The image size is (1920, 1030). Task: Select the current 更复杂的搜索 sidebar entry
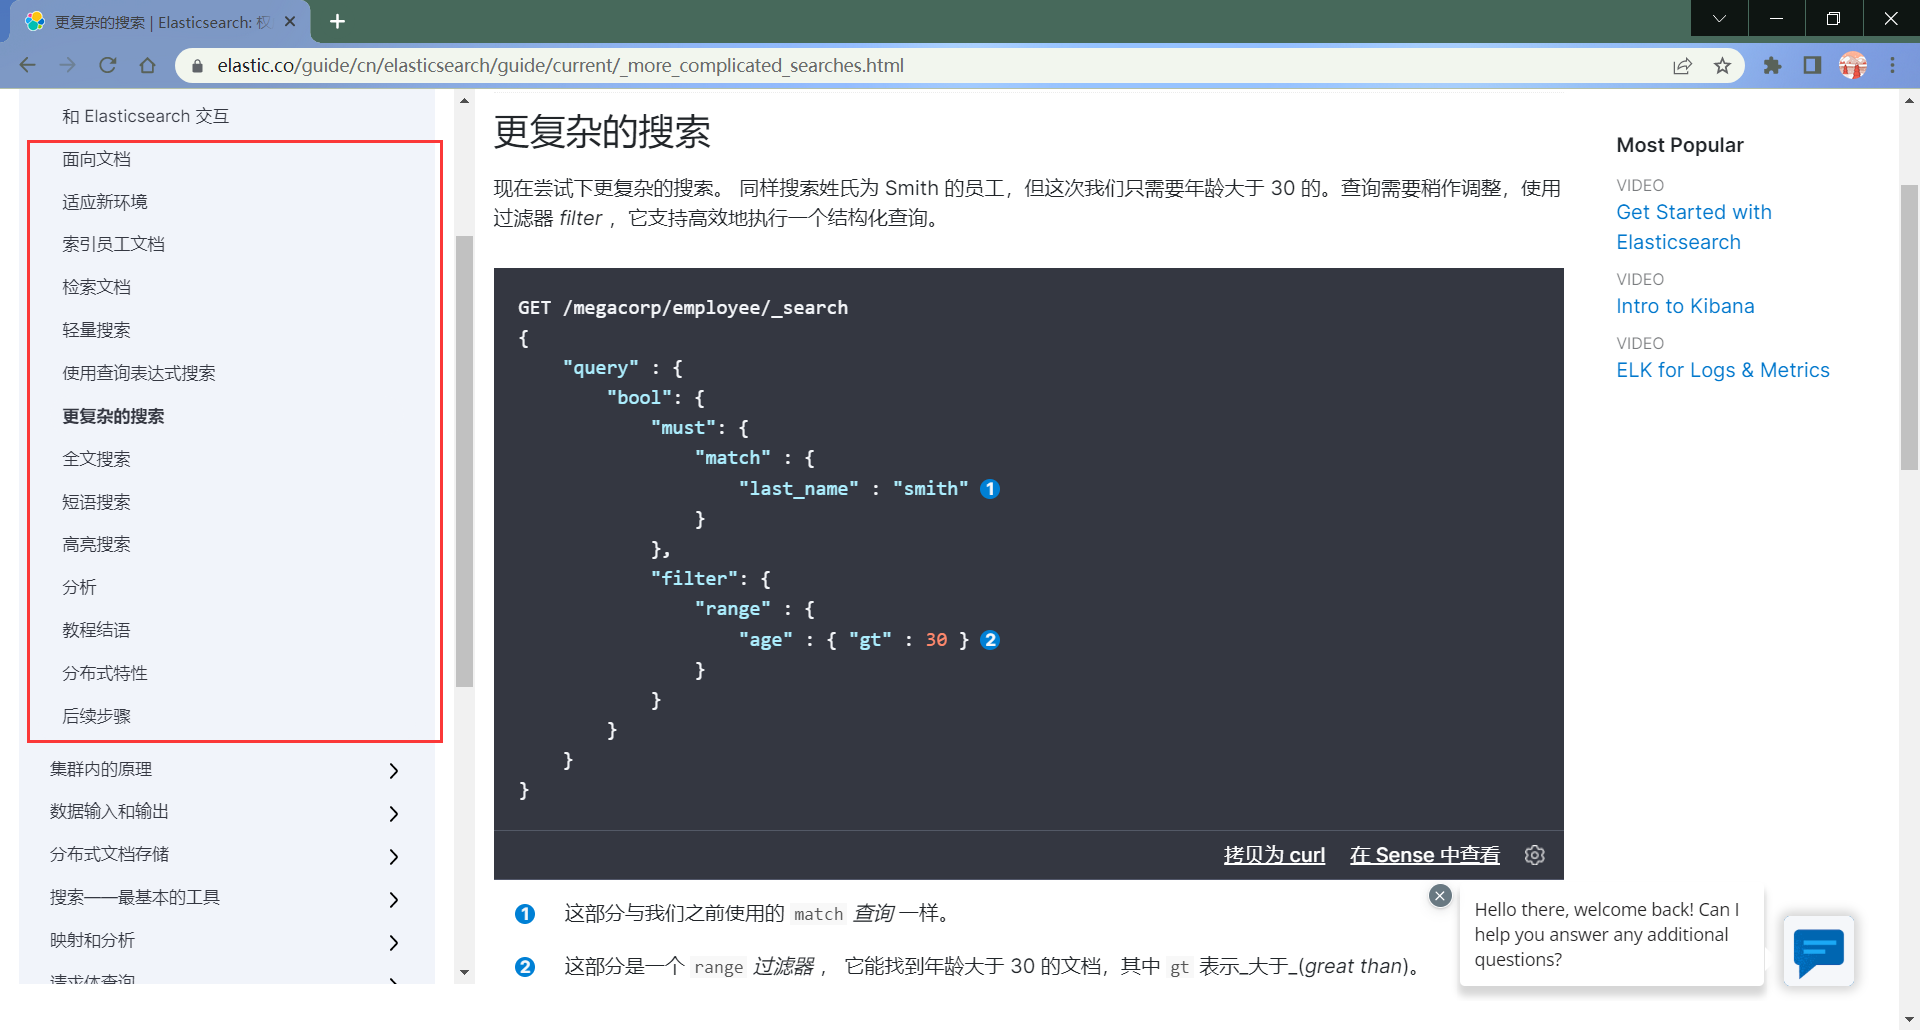pyautogui.click(x=113, y=416)
